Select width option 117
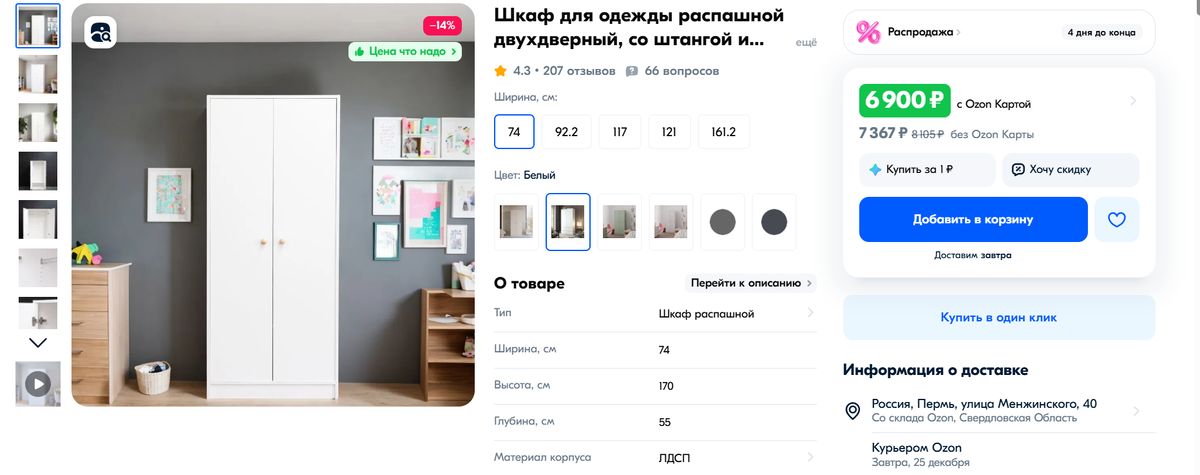1200x475 pixels. click(620, 132)
